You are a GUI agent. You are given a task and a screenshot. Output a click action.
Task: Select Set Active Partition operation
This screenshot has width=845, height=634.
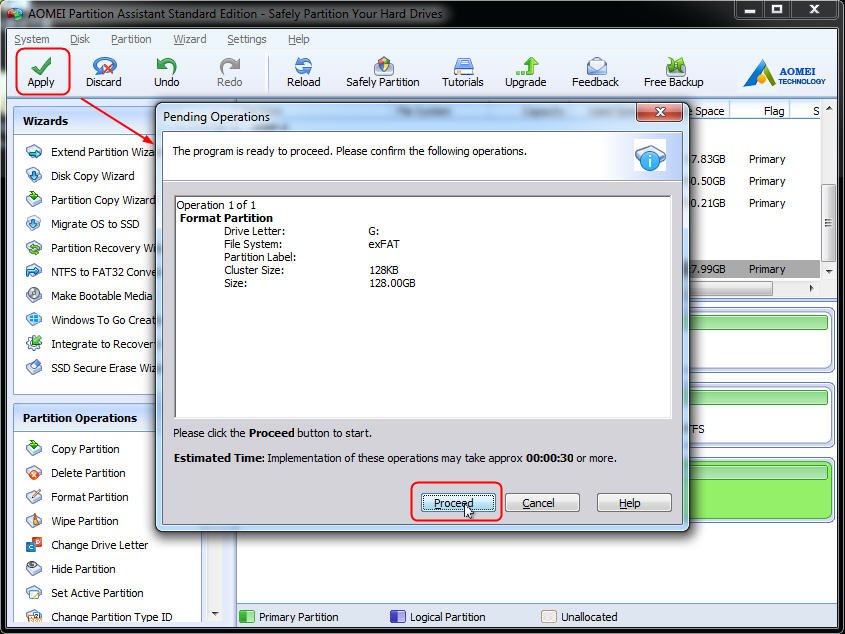pyautogui.click(x=85, y=593)
